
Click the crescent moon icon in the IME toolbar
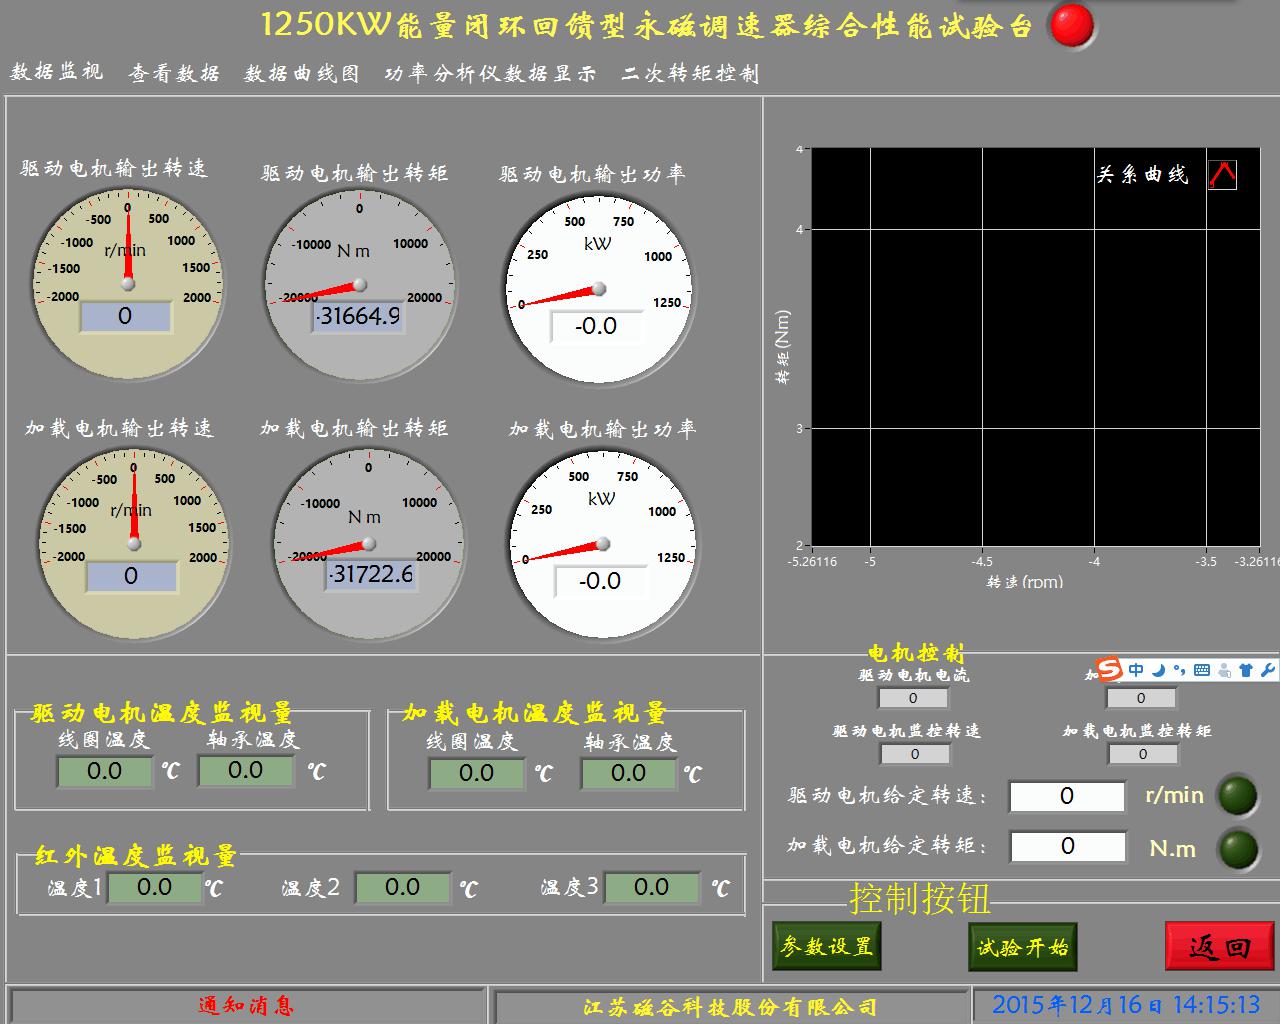point(1158,670)
